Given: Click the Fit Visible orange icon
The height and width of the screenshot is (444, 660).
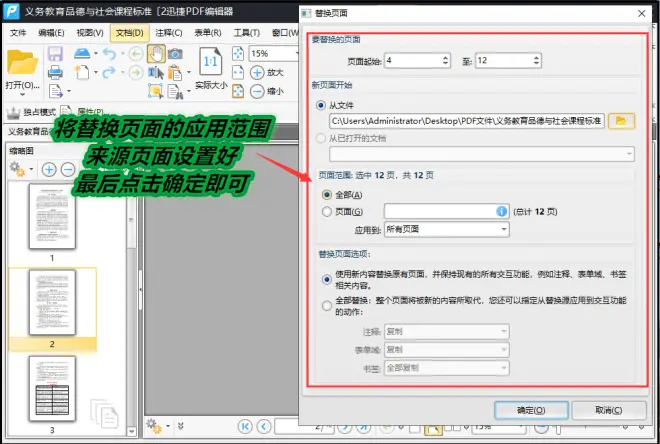Looking at the screenshot, I should 238,91.
